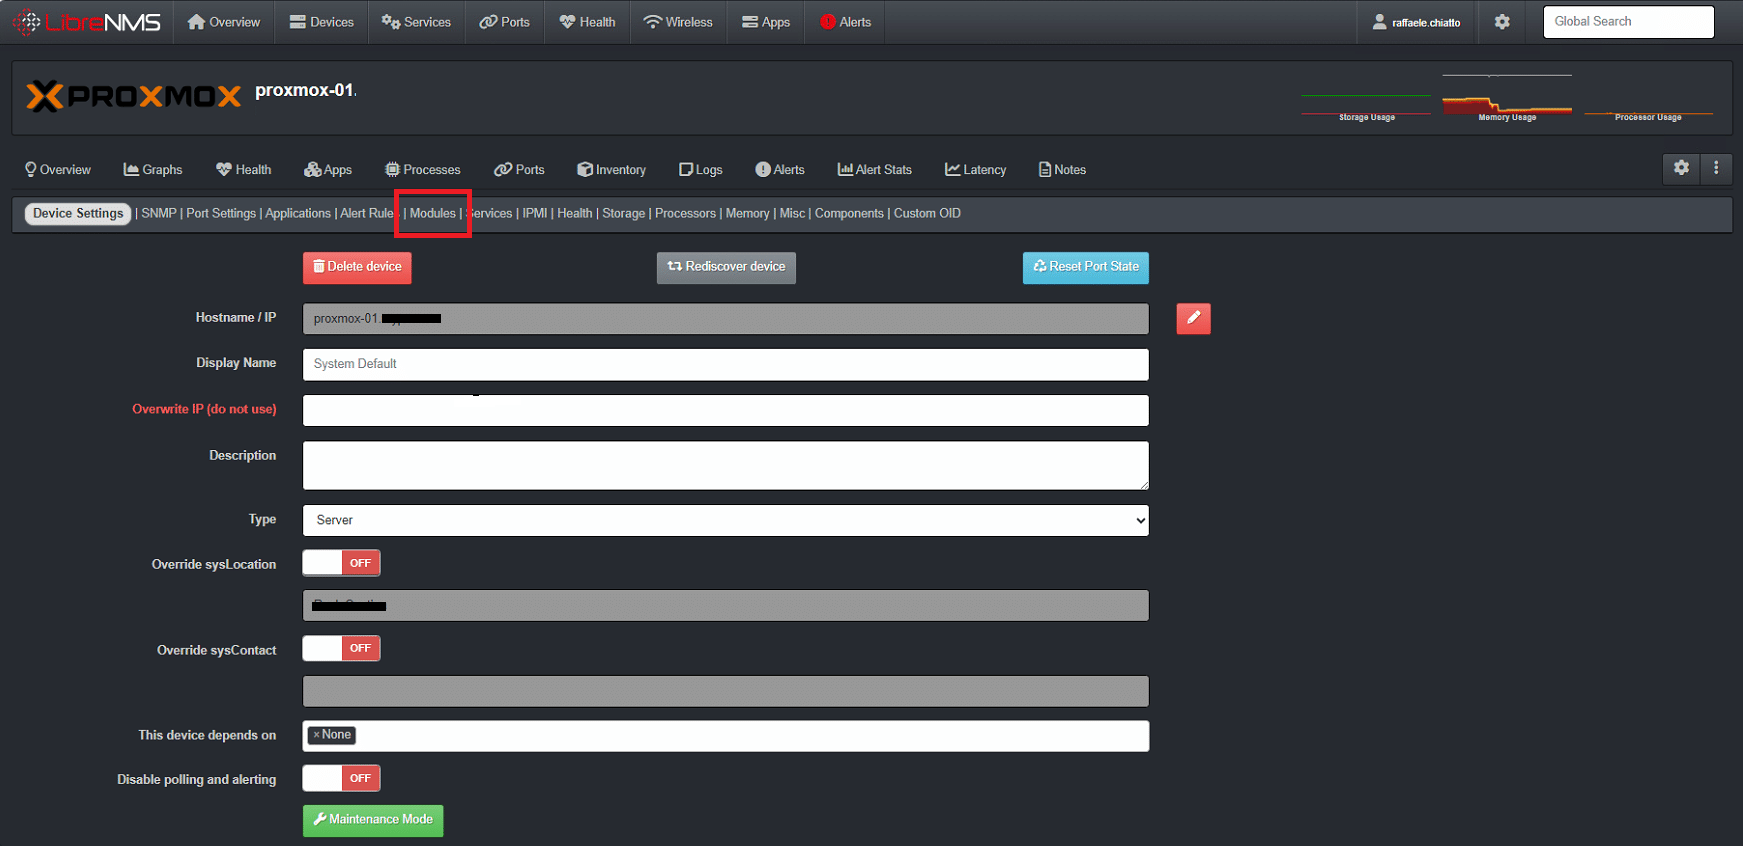Click the Maintenance Mode button
The width and height of the screenshot is (1743, 846).
click(373, 820)
